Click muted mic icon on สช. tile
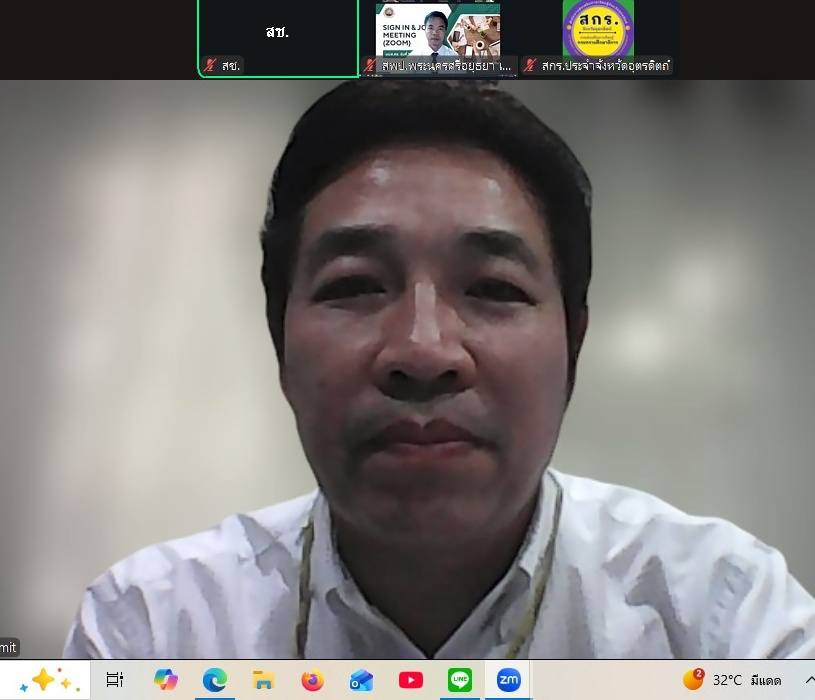This screenshot has width=815, height=700. (x=210, y=66)
